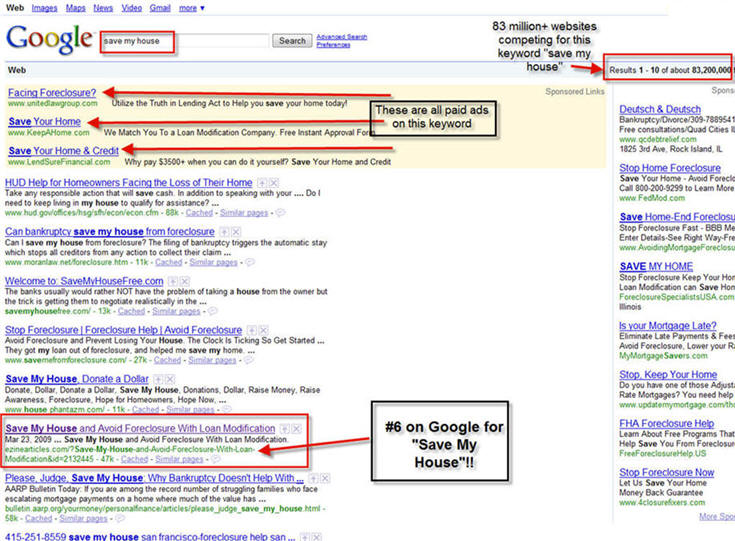View Similar pages for savemefromforeclosure.com
Viewport: 735px width, 541px height.
coord(212,360)
